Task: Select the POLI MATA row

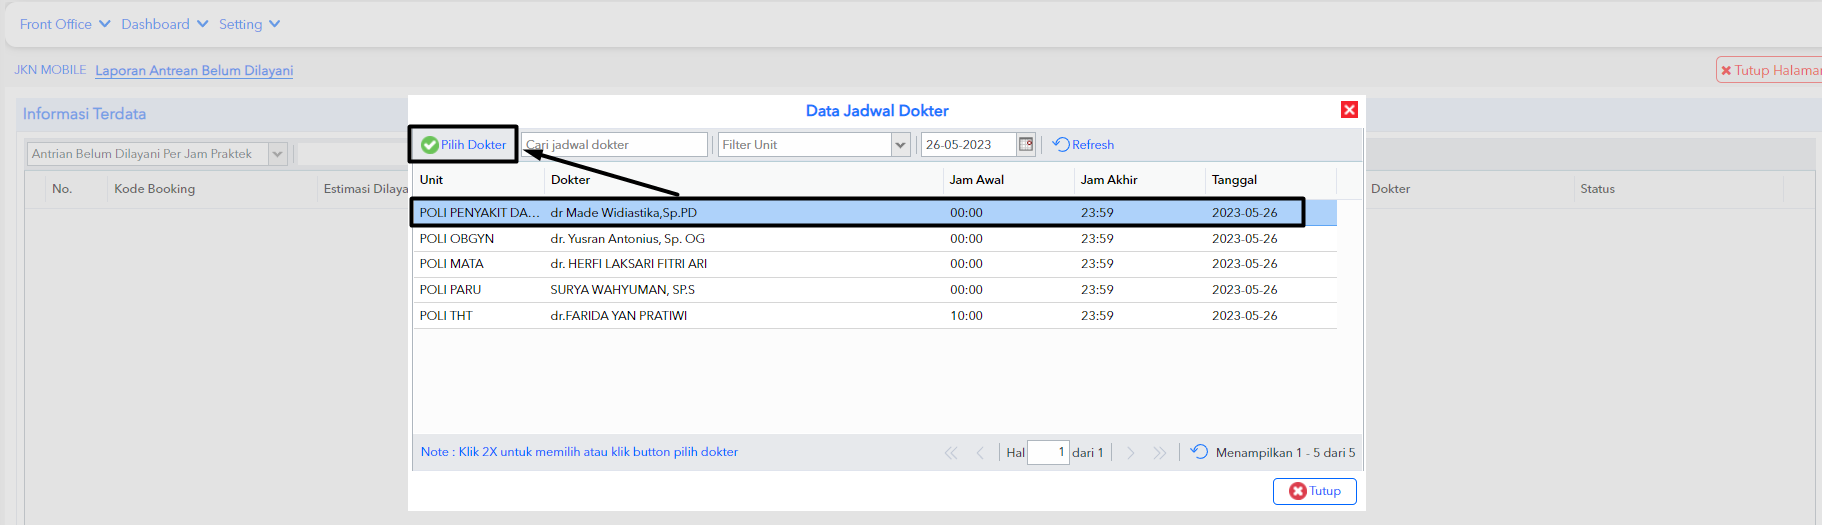Action: pyautogui.click(x=875, y=264)
